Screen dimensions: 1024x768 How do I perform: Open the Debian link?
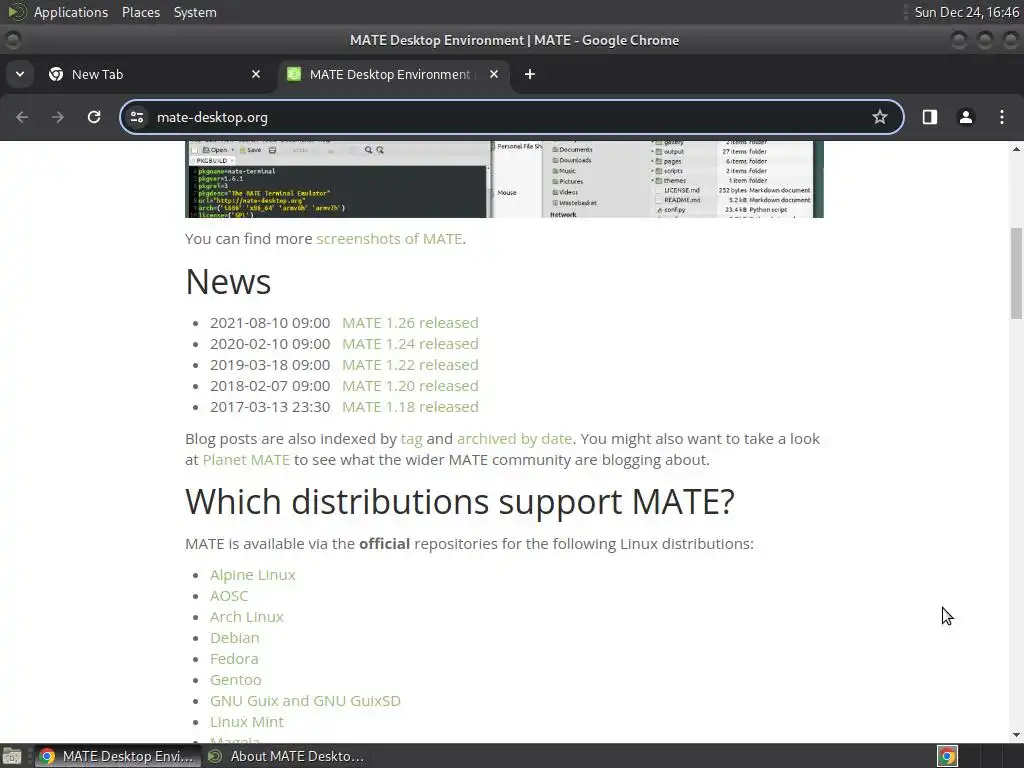click(234, 637)
